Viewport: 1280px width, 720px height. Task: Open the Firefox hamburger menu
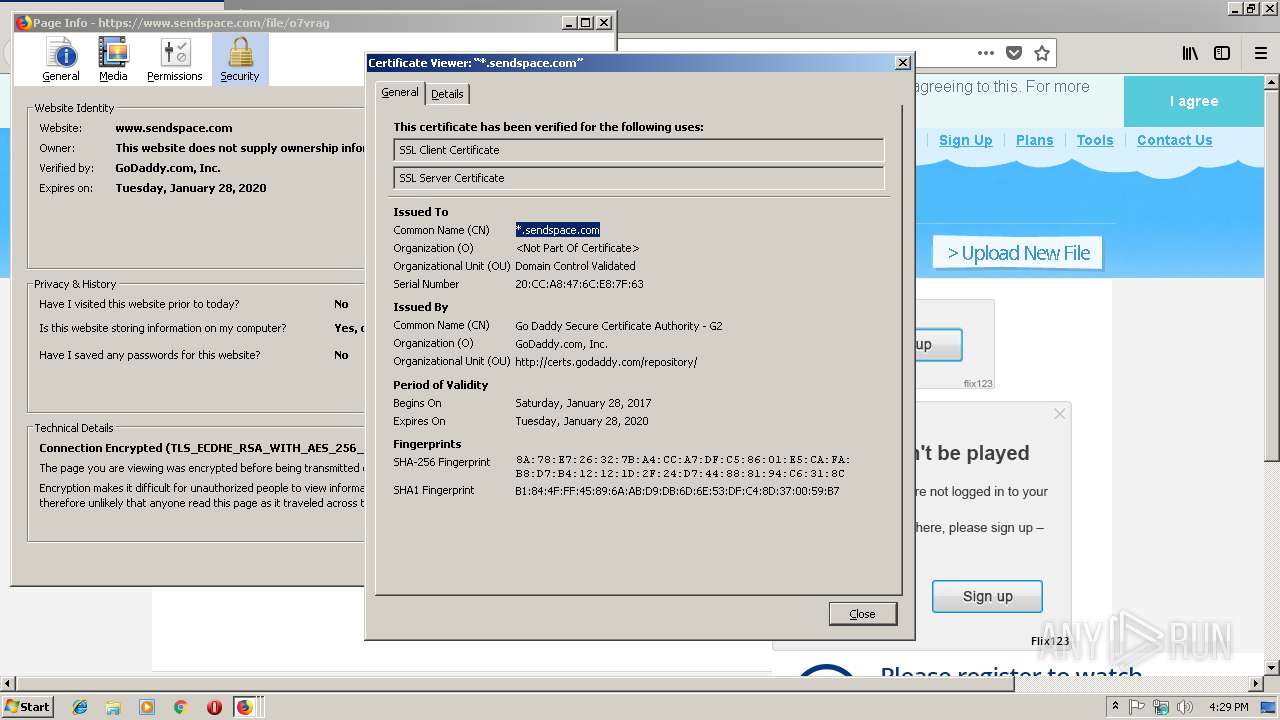(1261, 53)
